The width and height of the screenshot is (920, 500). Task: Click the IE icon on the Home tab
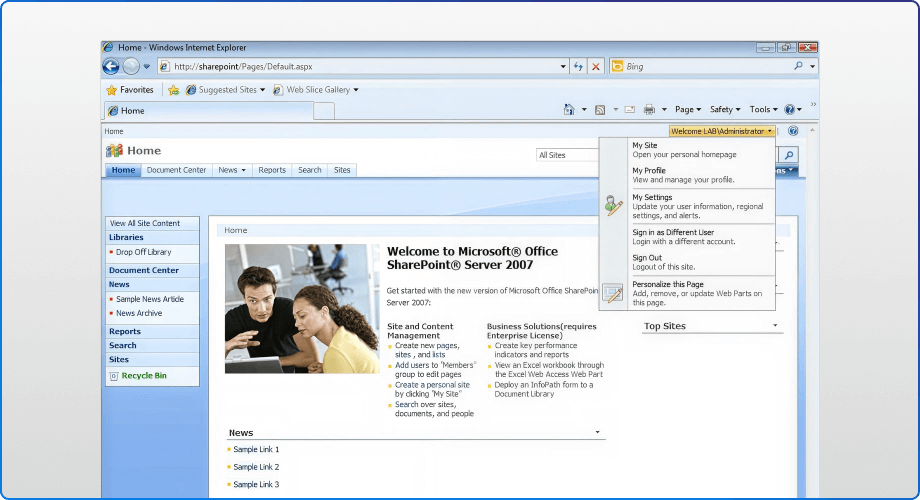tap(113, 110)
